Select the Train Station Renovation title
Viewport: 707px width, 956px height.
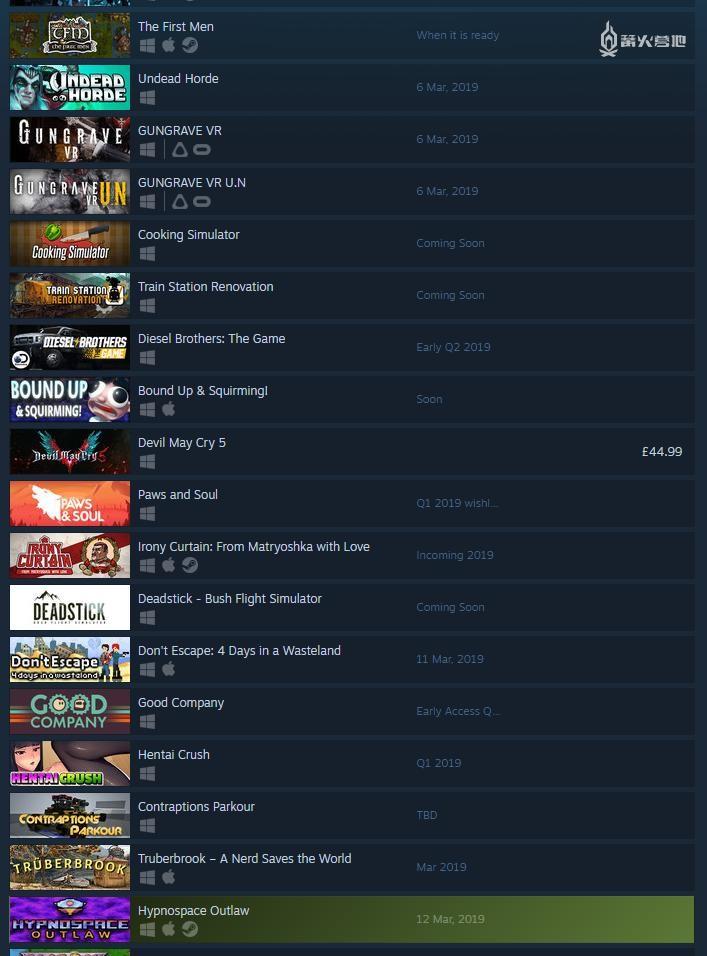(x=205, y=287)
